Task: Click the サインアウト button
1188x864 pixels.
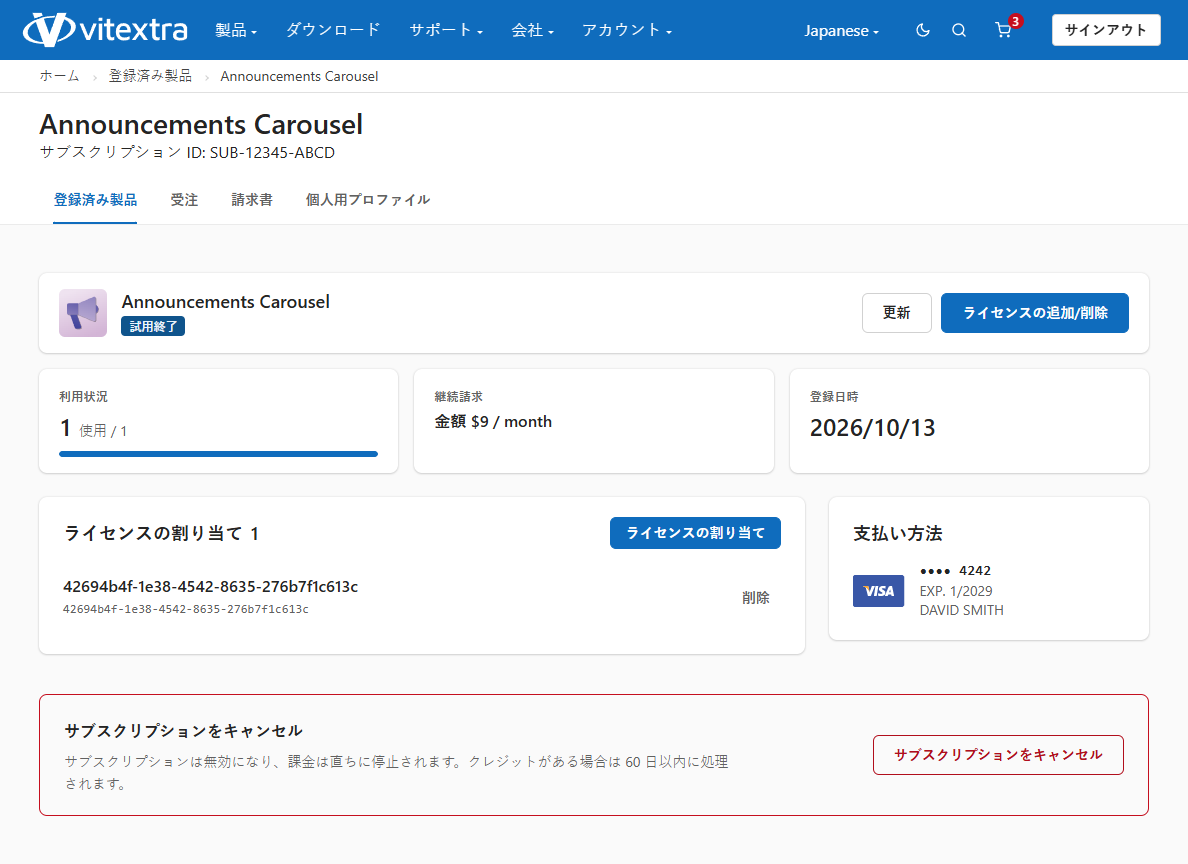Action: (1105, 30)
